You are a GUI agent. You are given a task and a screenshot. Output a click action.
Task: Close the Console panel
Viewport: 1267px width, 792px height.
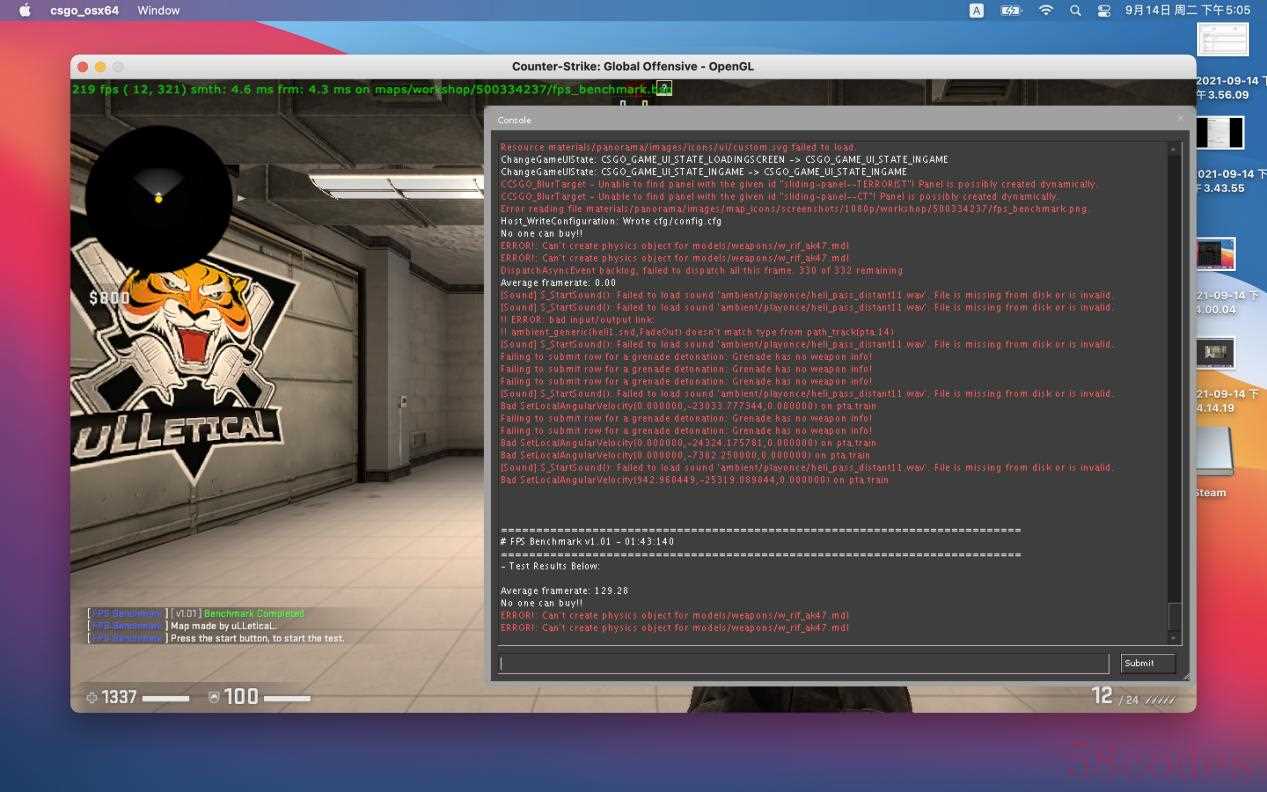point(1180,118)
